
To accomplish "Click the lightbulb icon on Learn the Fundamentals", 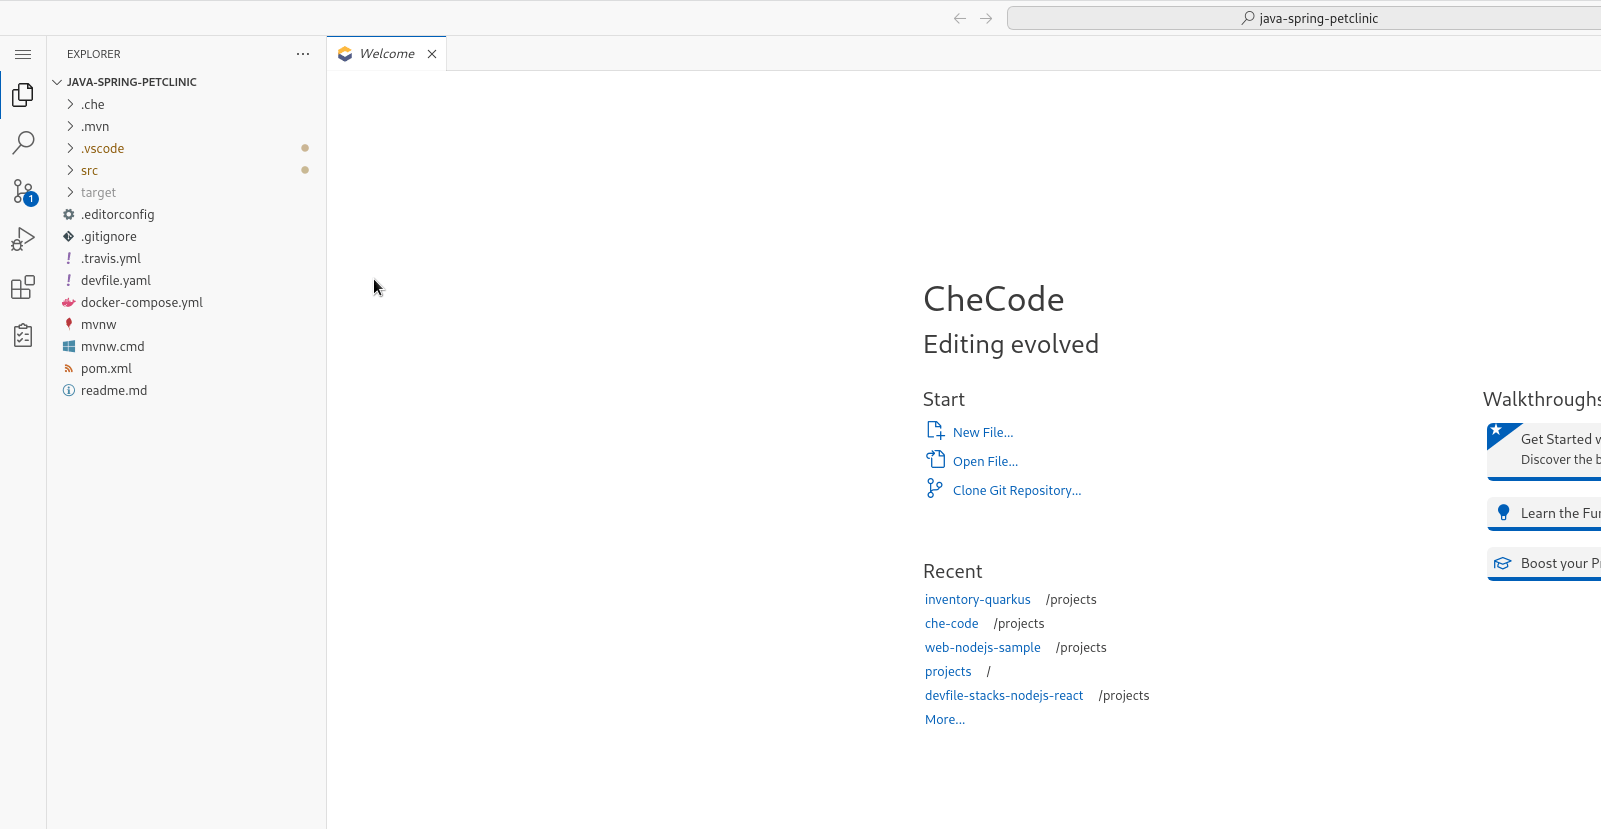I will [1503, 513].
